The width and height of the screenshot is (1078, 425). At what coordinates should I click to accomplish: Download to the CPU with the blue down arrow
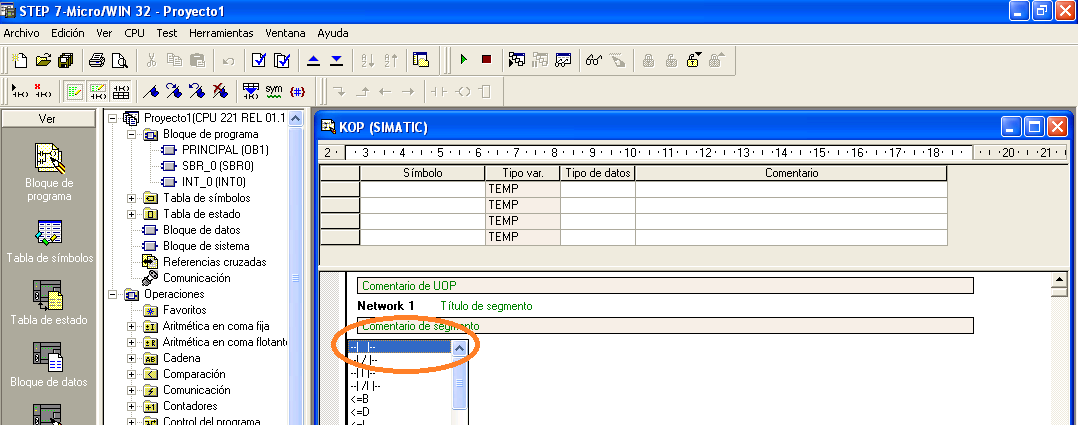[336, 61]
